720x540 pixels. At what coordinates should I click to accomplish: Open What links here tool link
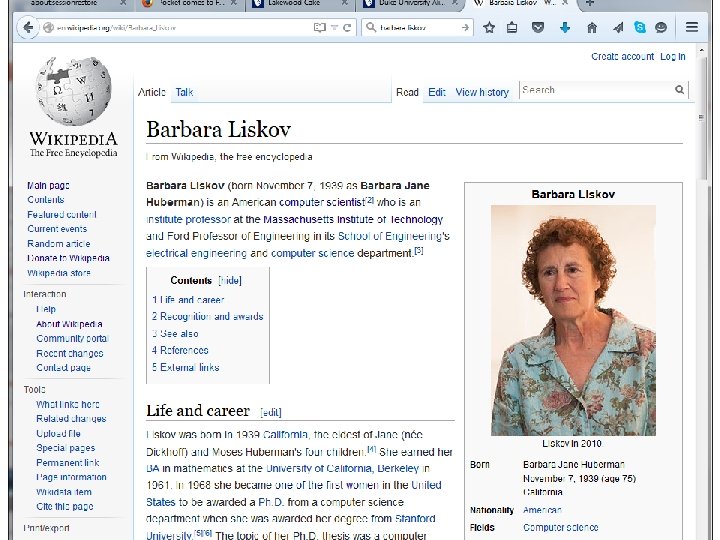[68, 405]
